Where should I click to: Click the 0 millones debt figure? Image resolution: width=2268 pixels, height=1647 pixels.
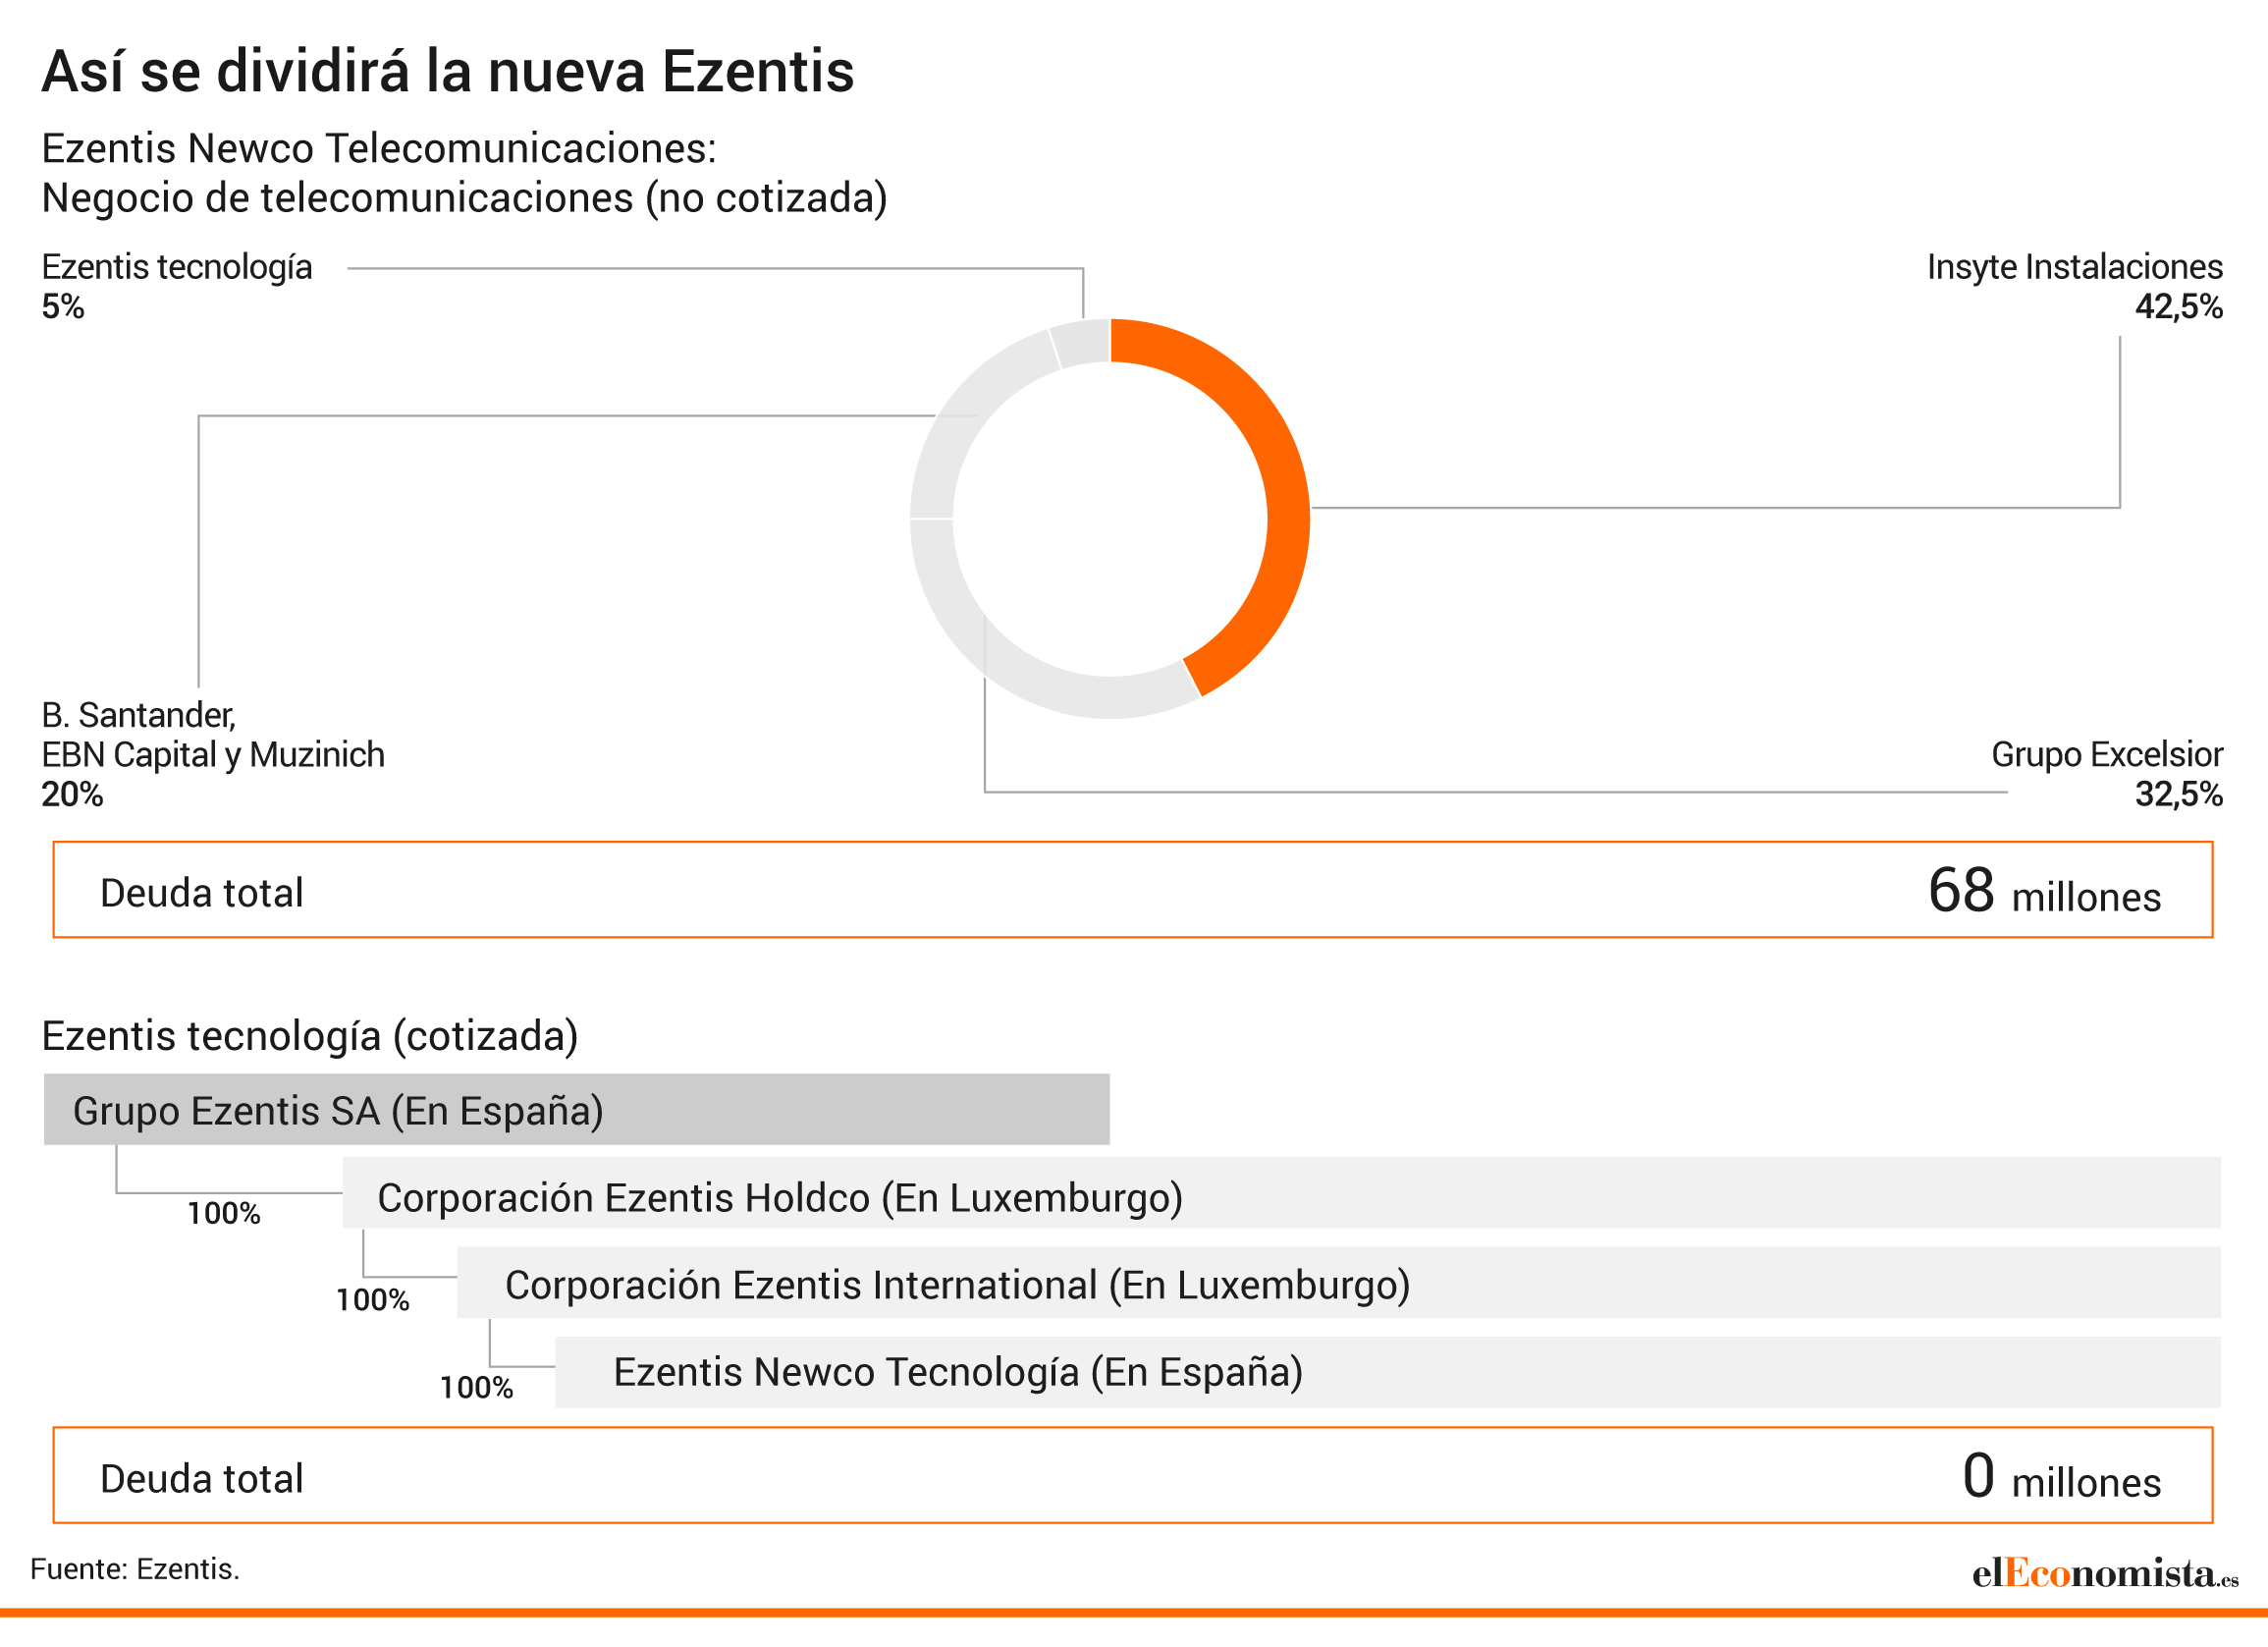(x=2061, y=1477)
